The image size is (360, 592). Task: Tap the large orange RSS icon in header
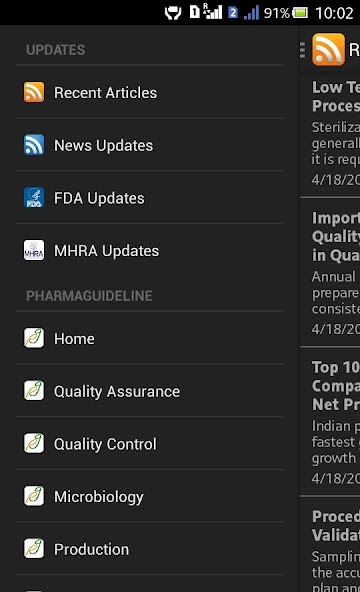[328, 49]
